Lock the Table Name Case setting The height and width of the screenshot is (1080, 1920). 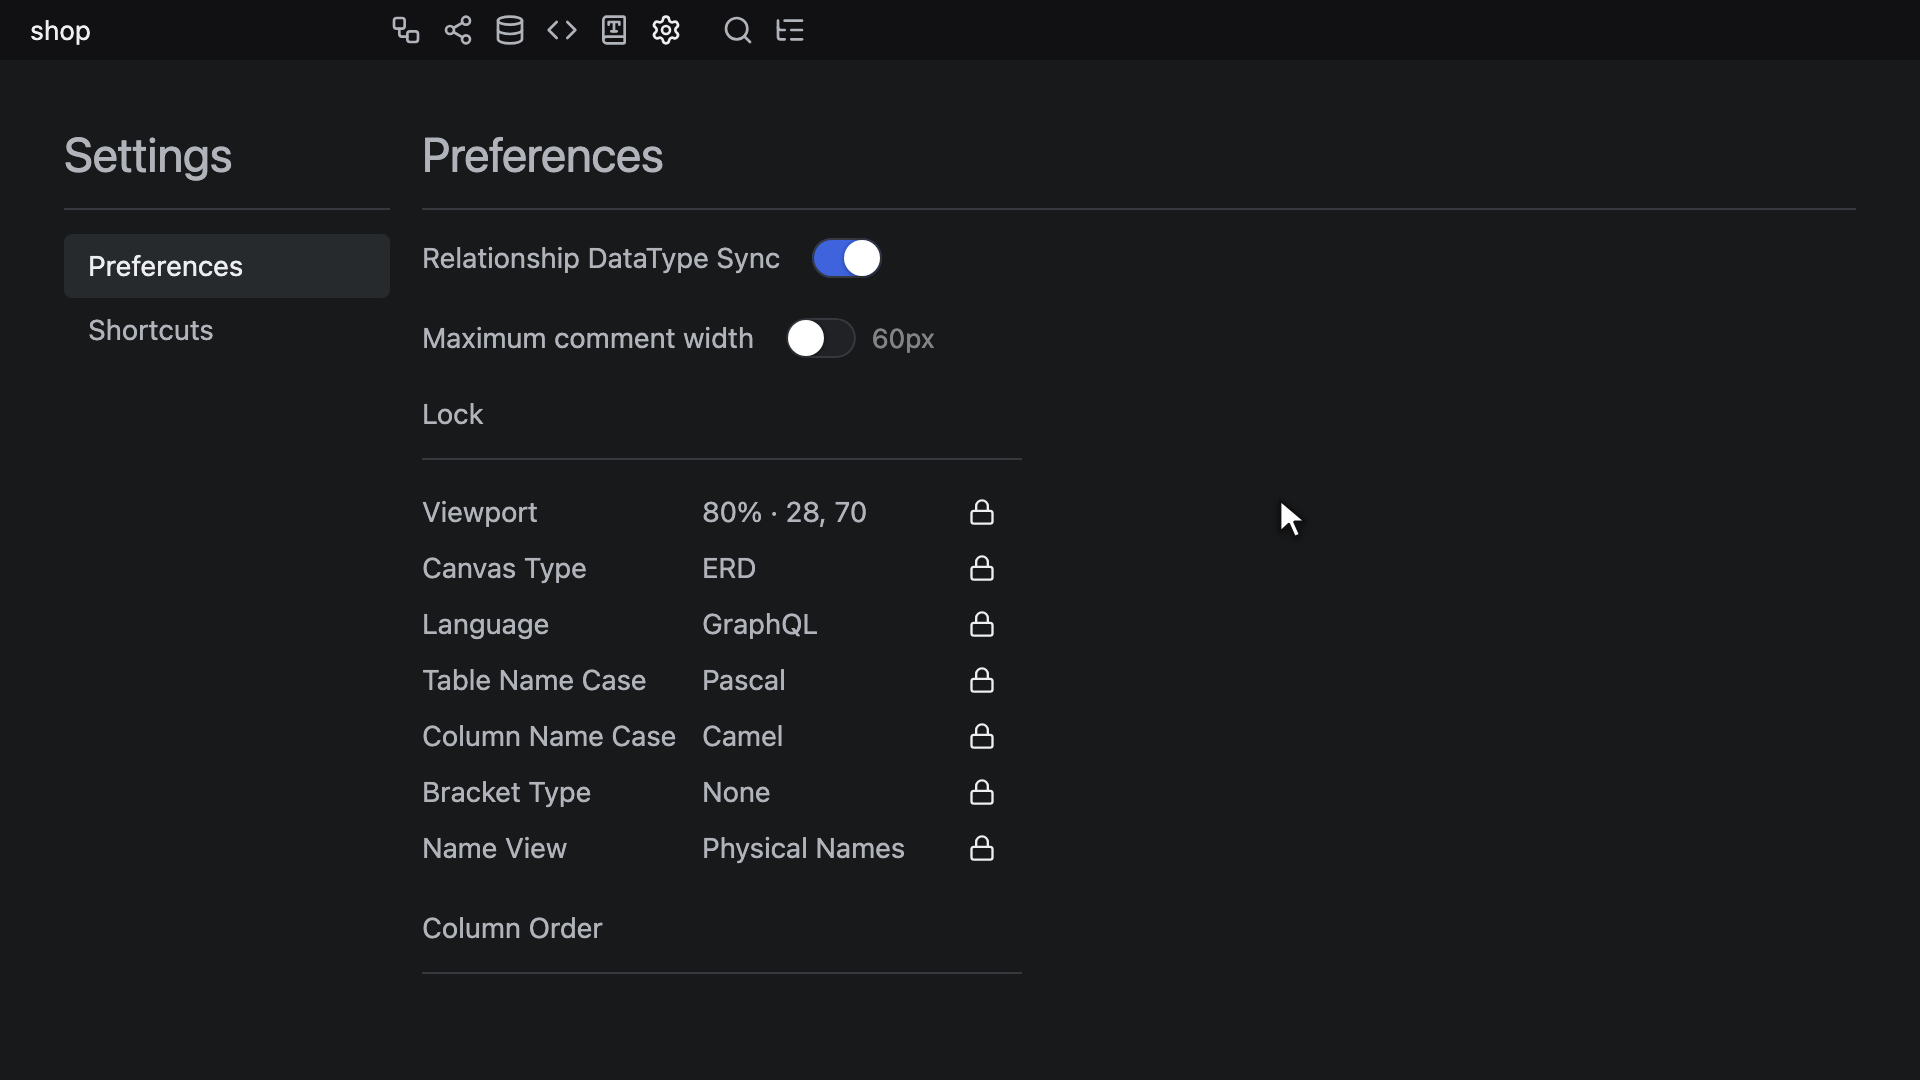click(x=982, y=680)
